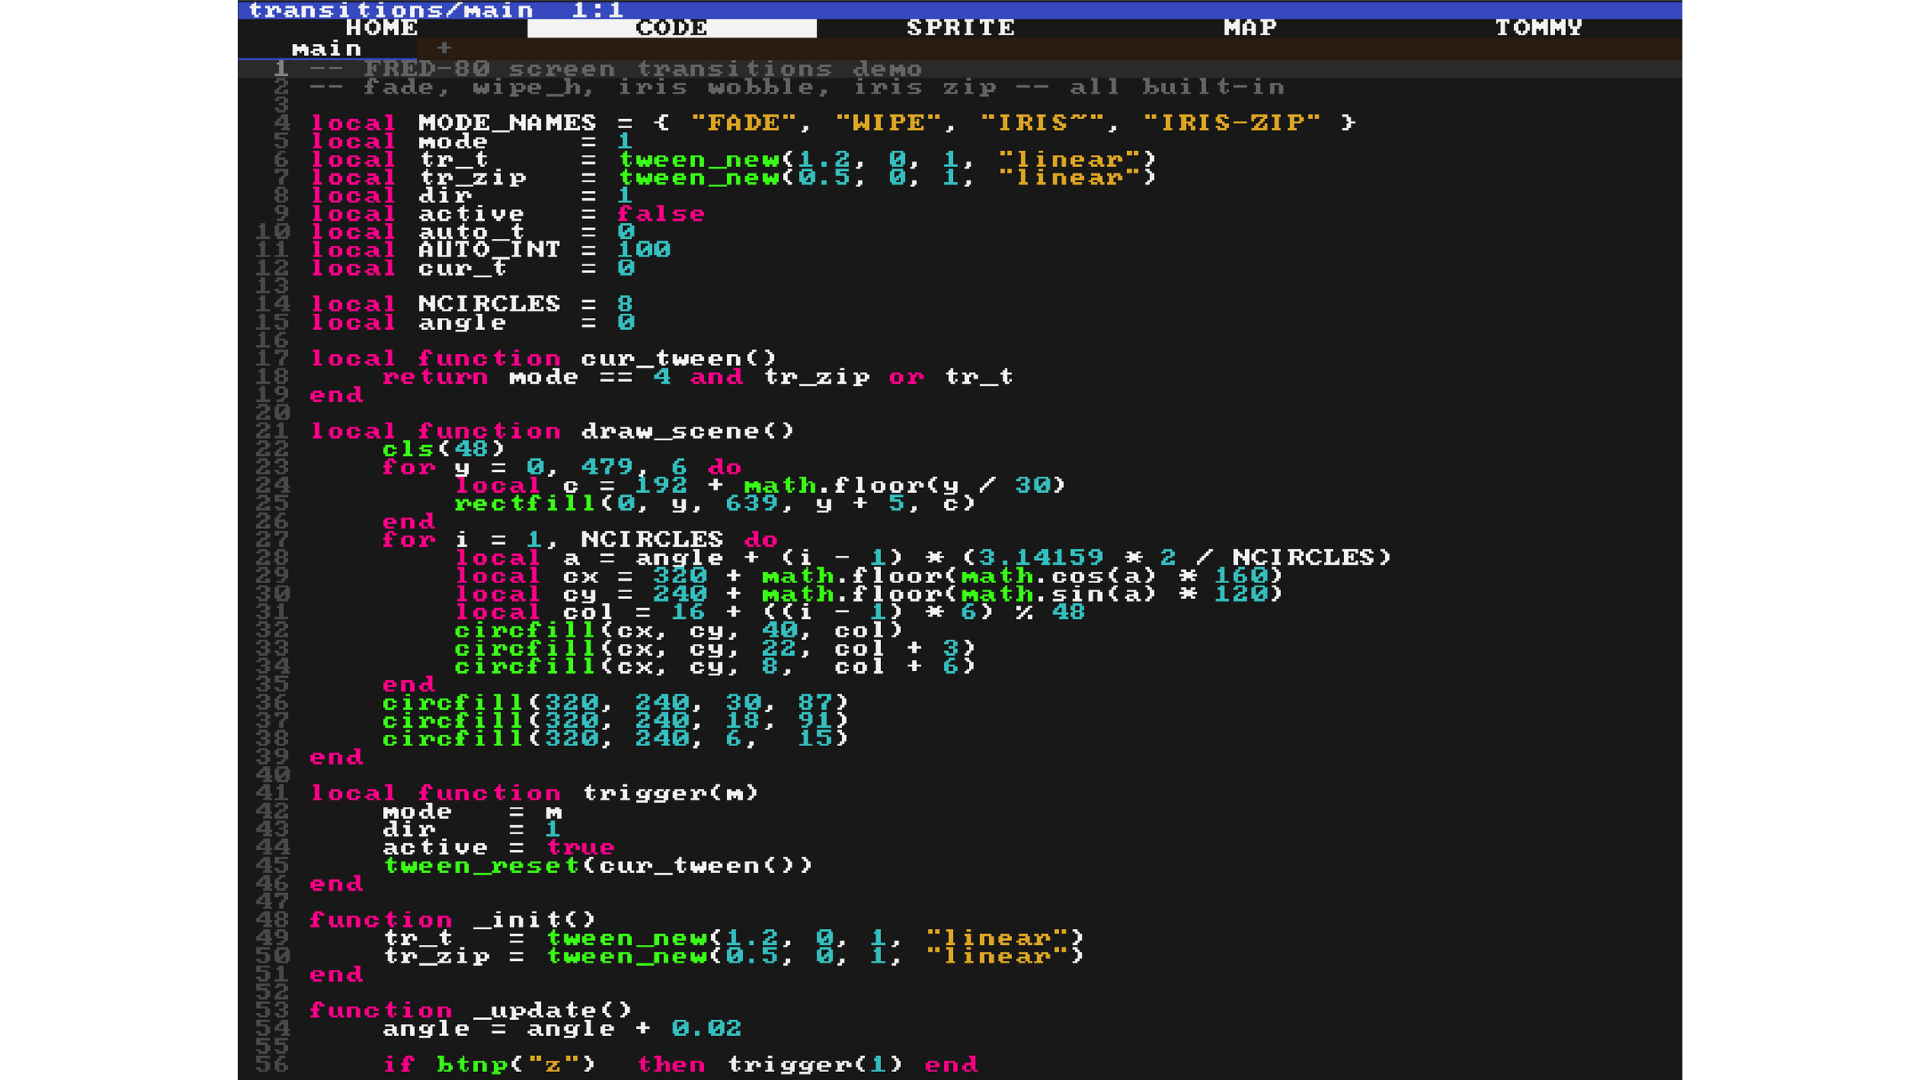Switch to the HOME tab
Screen dimensions: 1920x1080
382,28
